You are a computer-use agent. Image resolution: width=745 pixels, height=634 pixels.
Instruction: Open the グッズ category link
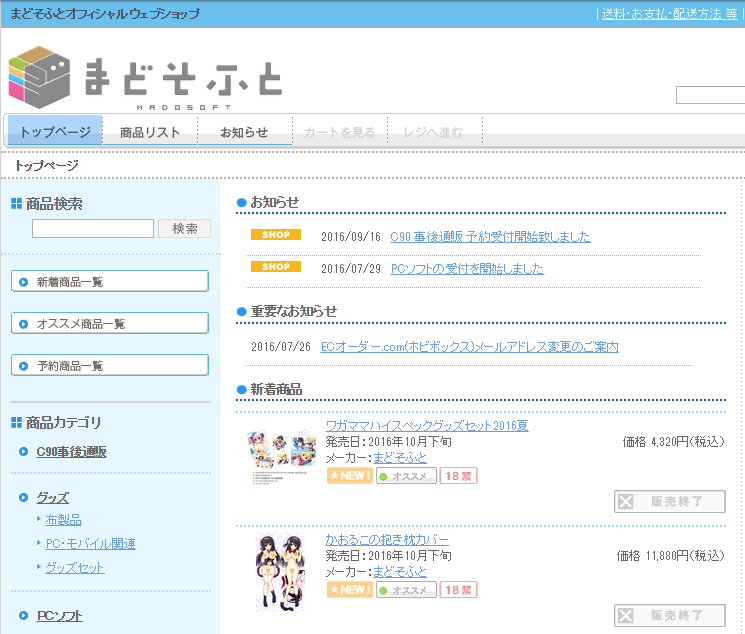coord(52,498)
